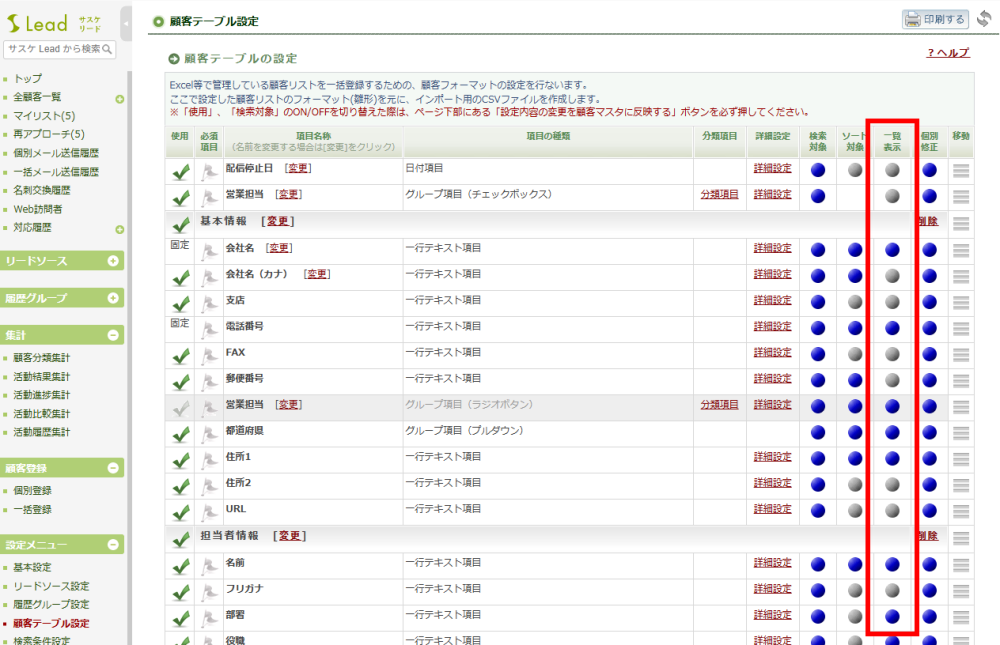The width and height of the screenshot is (1000, 645).
Task: Toggle 検索対象 dot for 都道府県 row
Action: coord(818,432)
